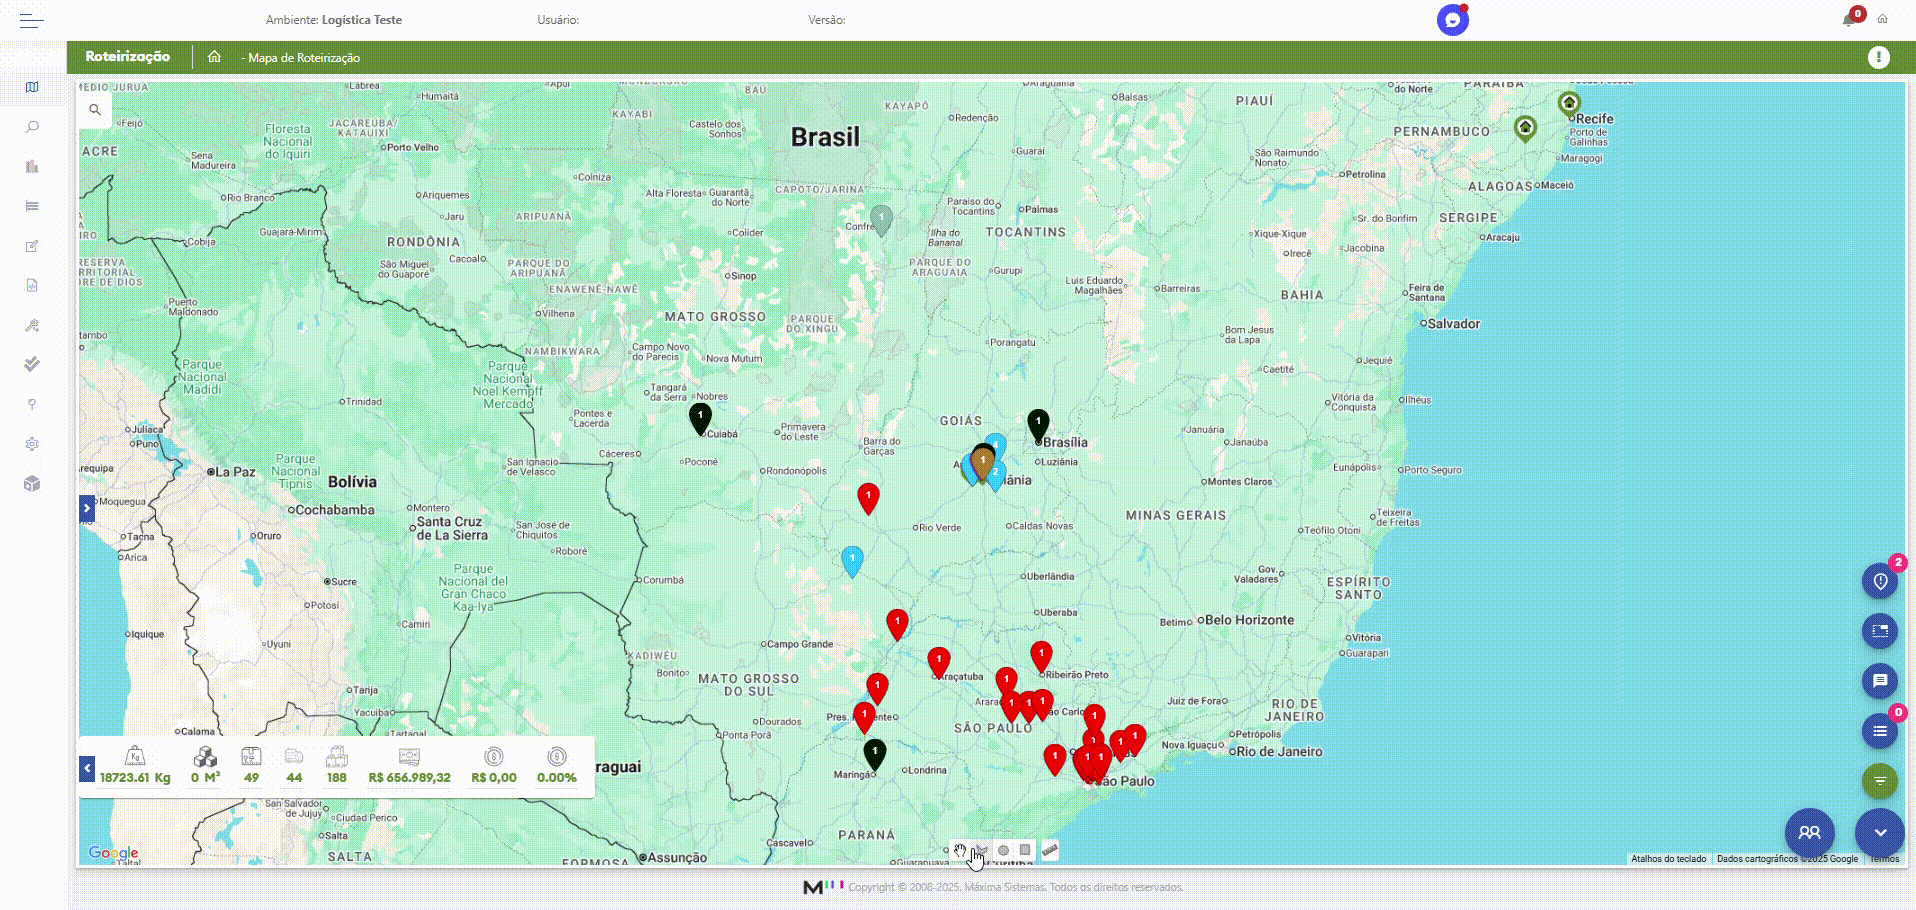This screenshot has width=1916, height=910.
Task: Click the gear settings icon in sidebar
Action: pos(32,444)
